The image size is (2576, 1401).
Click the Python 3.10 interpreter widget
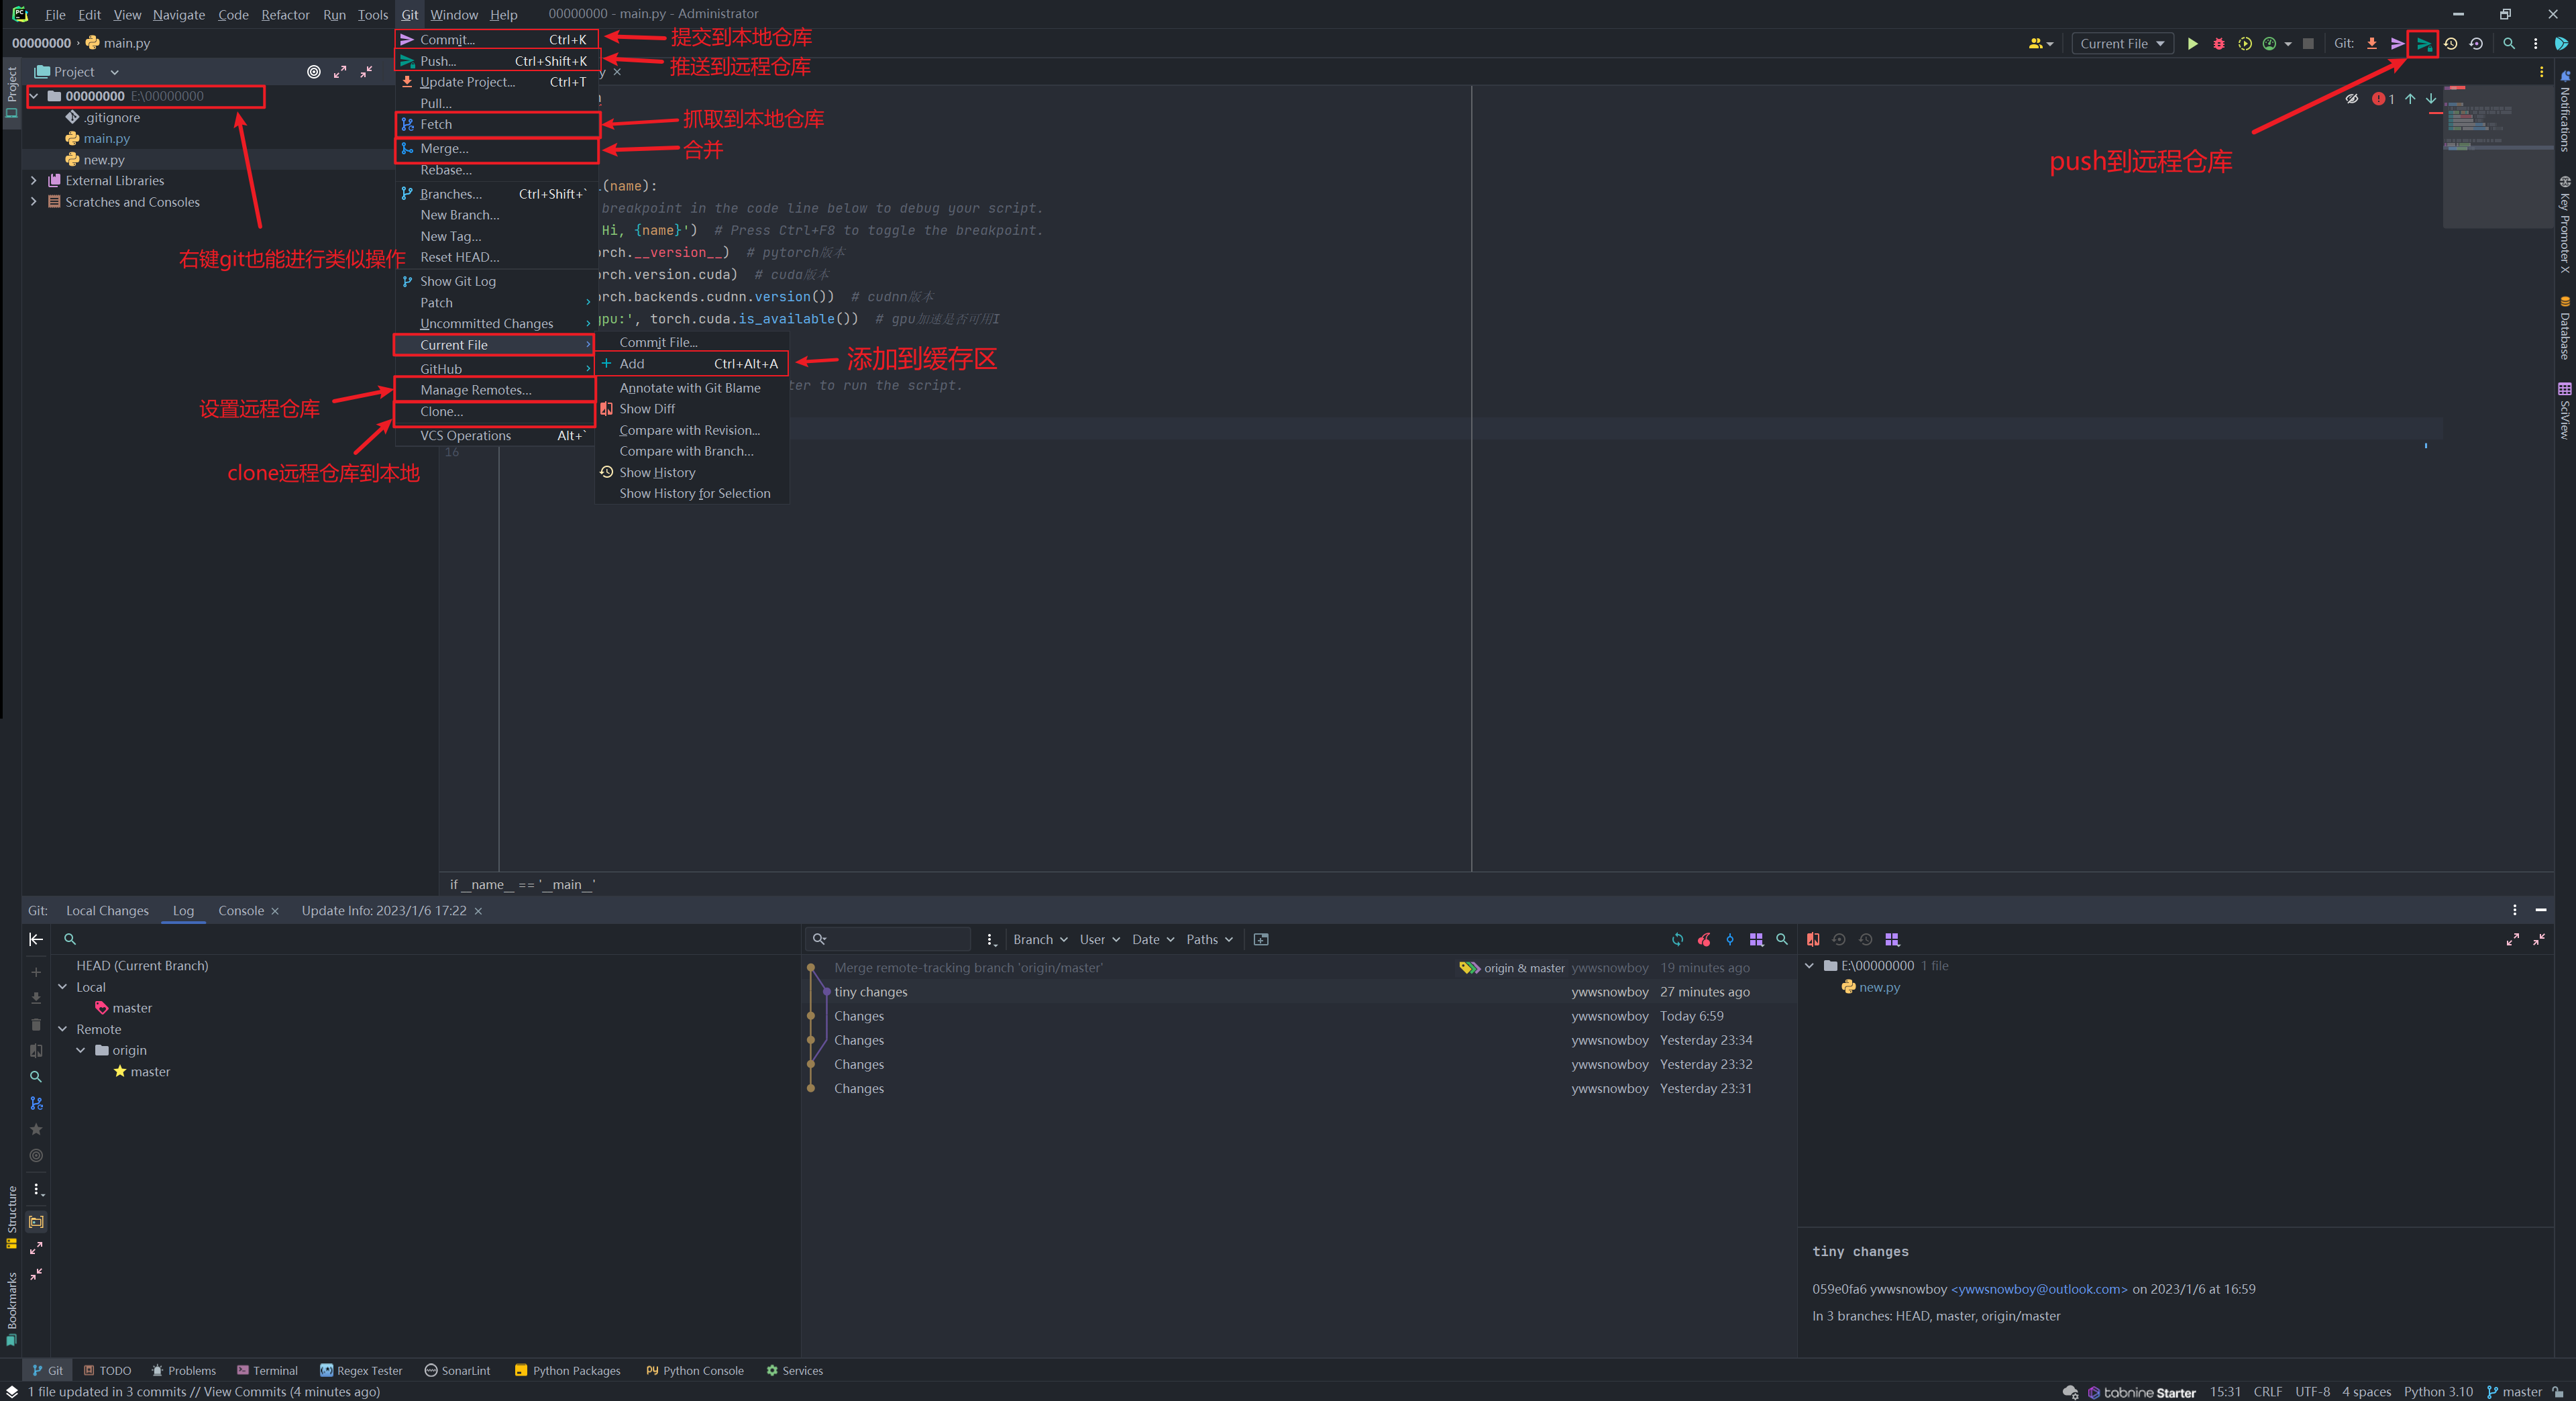(2438, 1392)
